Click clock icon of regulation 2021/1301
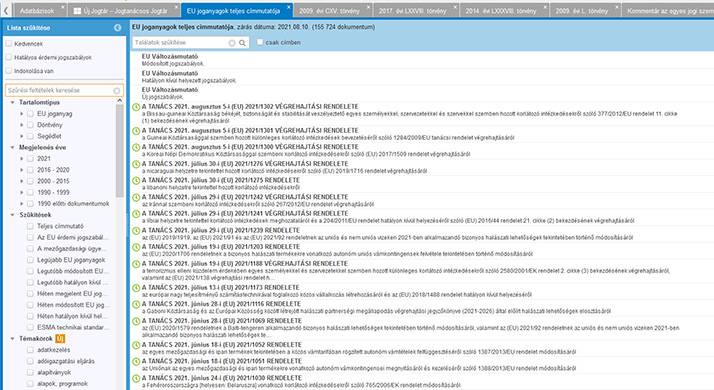Viewport: 714px width, 390px height. (136, 131)
